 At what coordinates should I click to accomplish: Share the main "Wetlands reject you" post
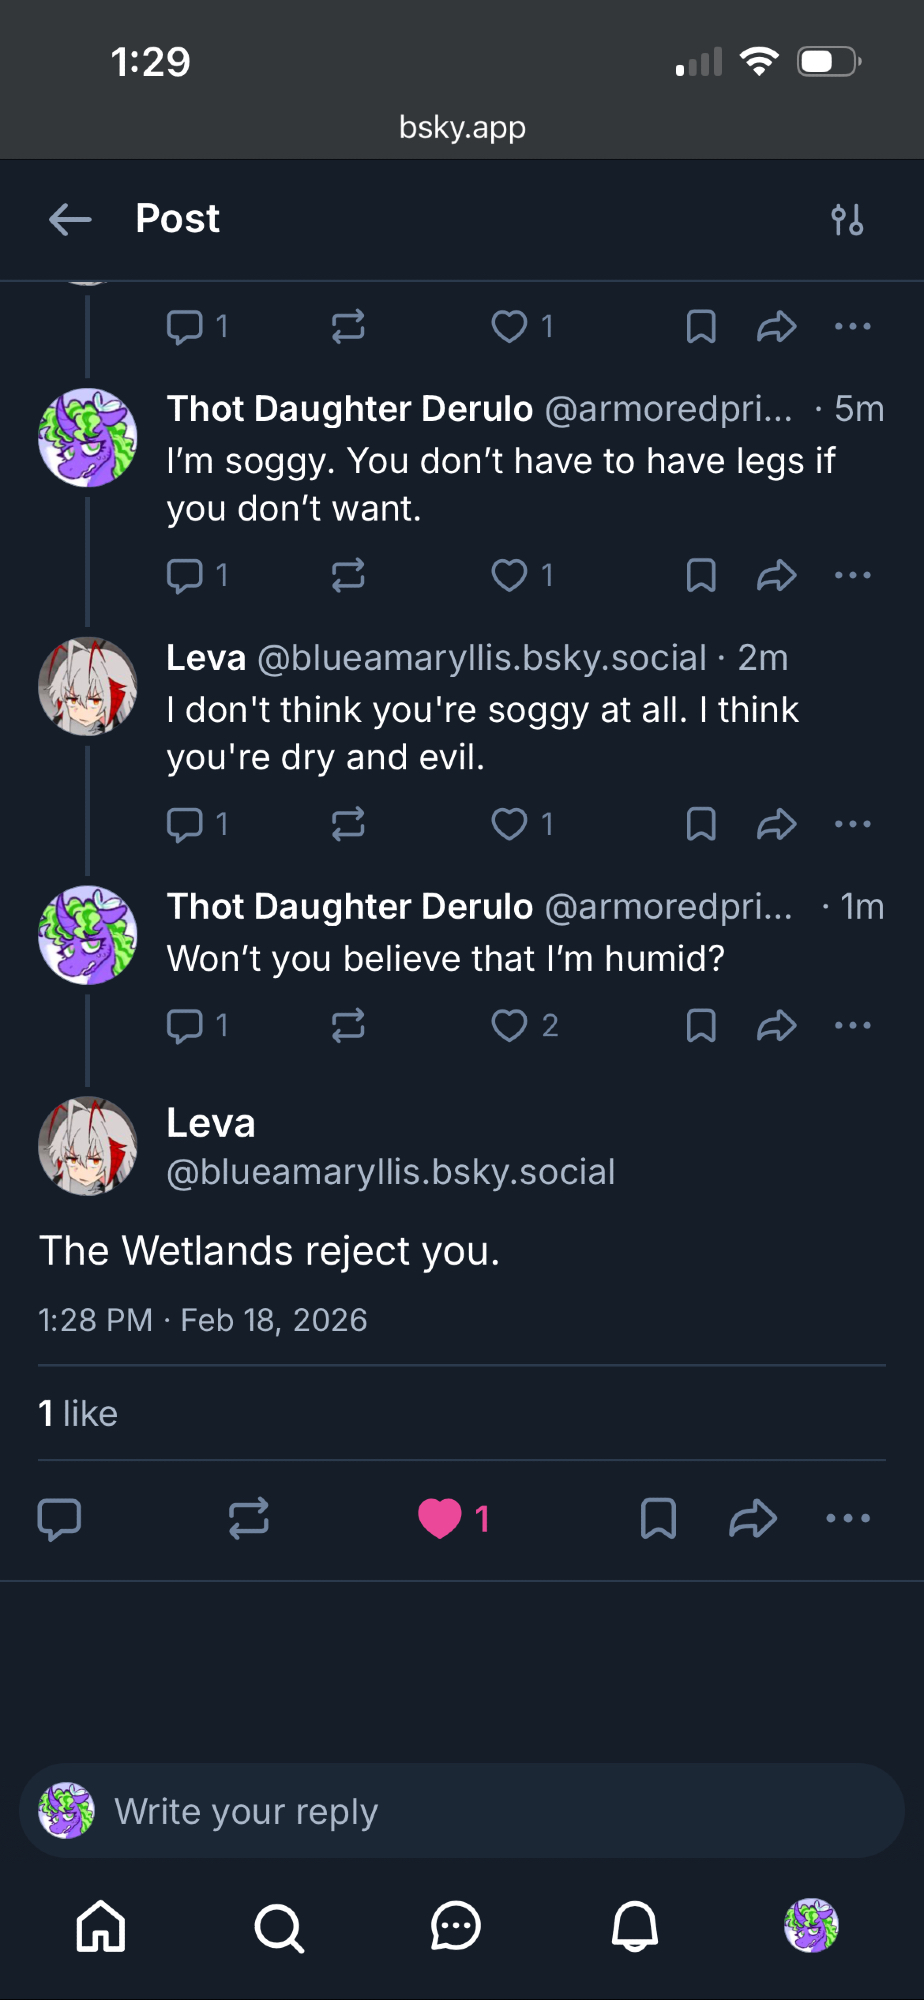coord(753,1518)
